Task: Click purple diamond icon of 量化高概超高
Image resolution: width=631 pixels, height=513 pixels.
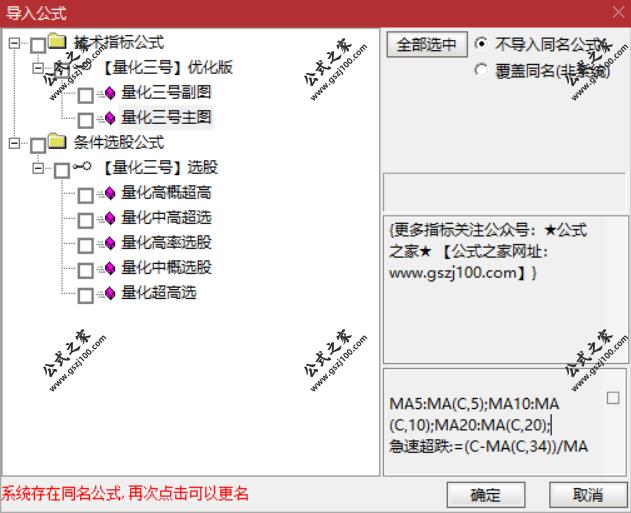Action: [x=110, y=193]
